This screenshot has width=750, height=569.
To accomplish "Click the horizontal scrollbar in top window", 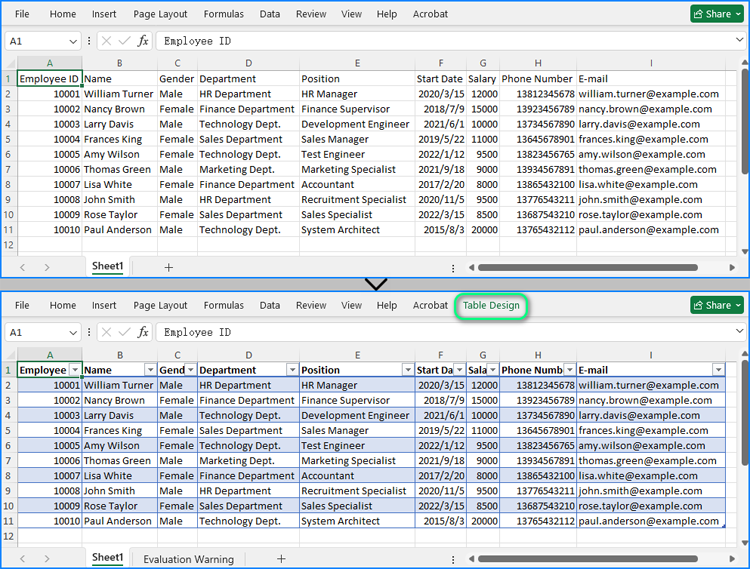I will pyautogui.click(x=590, y=268).
